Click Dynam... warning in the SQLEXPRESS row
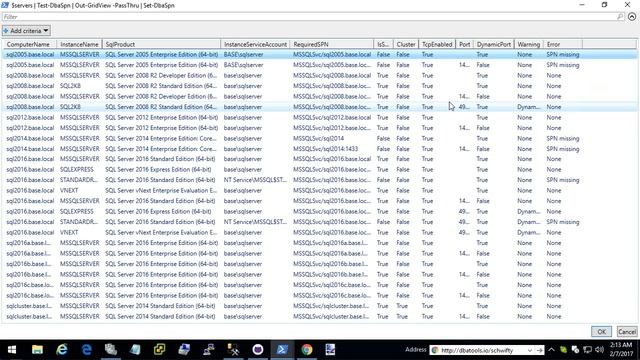This screenshot has height=360, width=640. 529,211
